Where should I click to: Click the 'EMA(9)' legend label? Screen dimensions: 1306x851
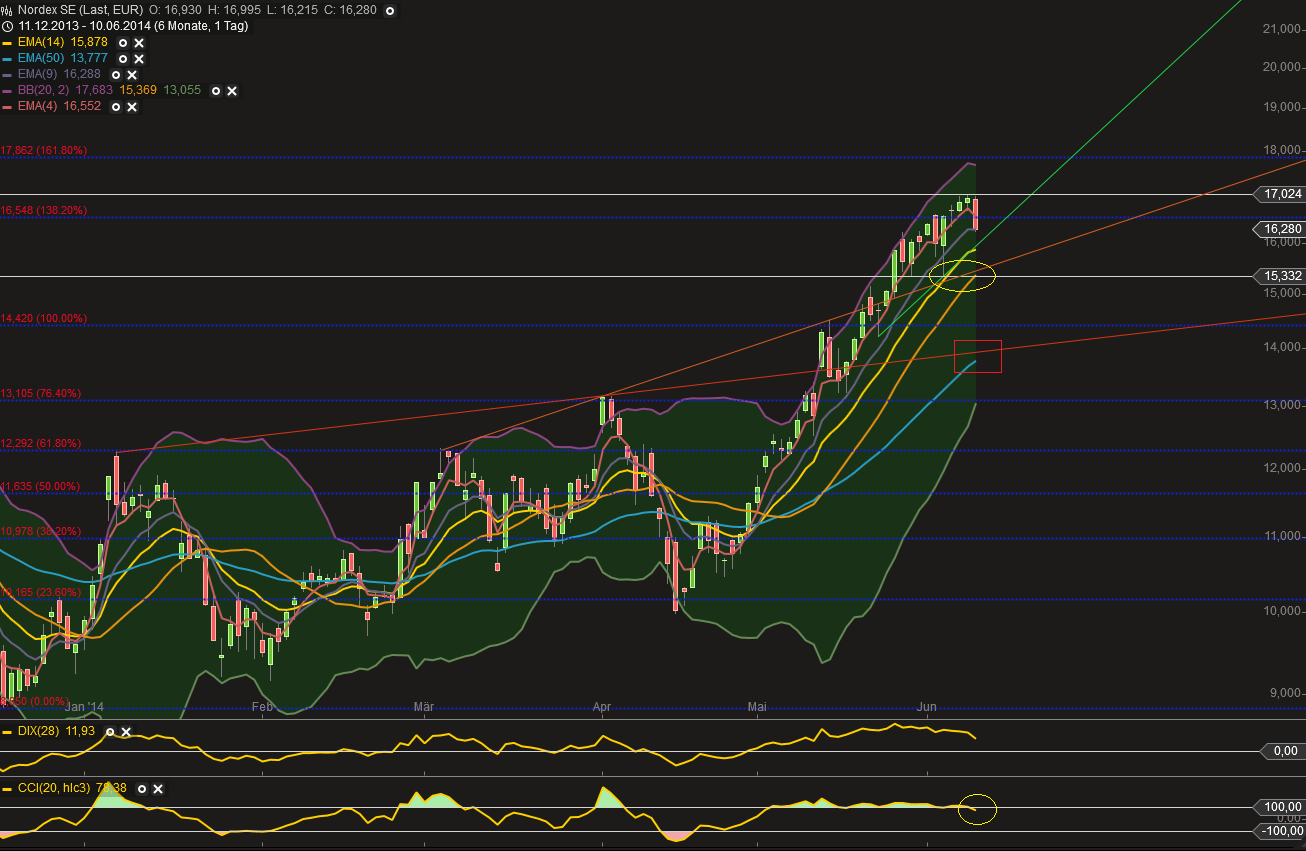point(35,75)
